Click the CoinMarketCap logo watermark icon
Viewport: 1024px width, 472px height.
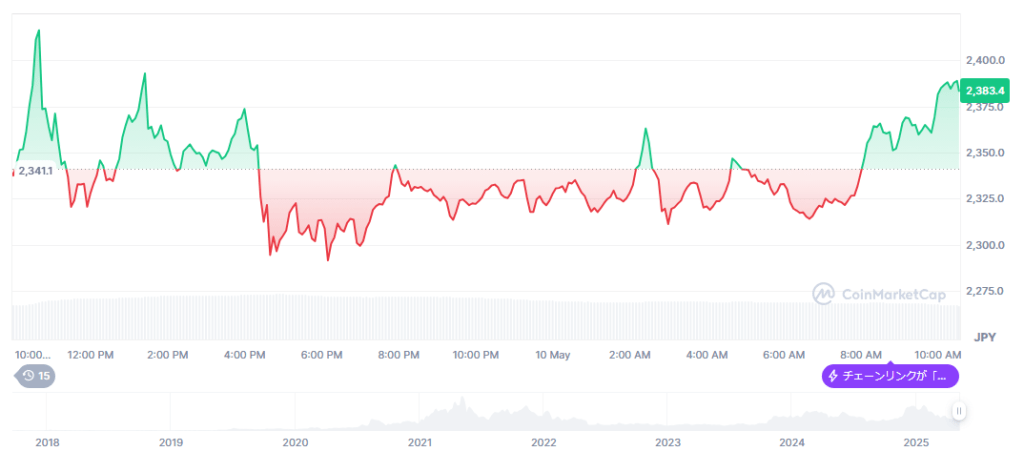(x=823, y=294)
